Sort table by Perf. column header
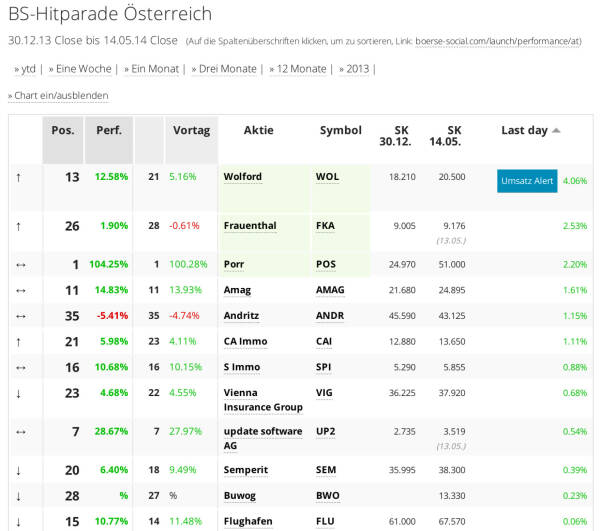This screenshot has height=531, width=600. point(108,131)
